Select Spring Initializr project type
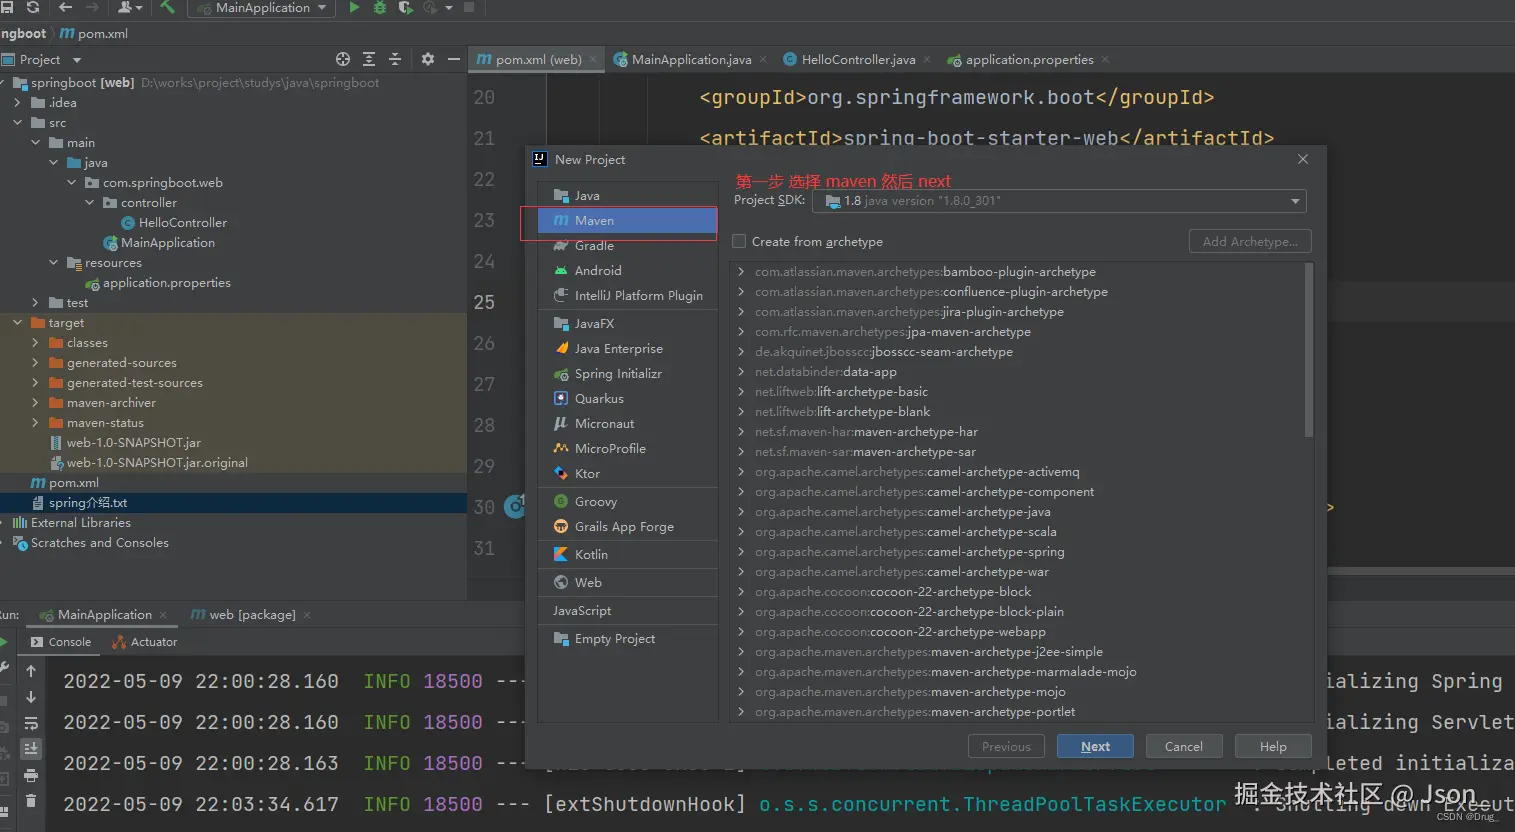This screenshot has width=1515, height=832. [x=628, y=373]
